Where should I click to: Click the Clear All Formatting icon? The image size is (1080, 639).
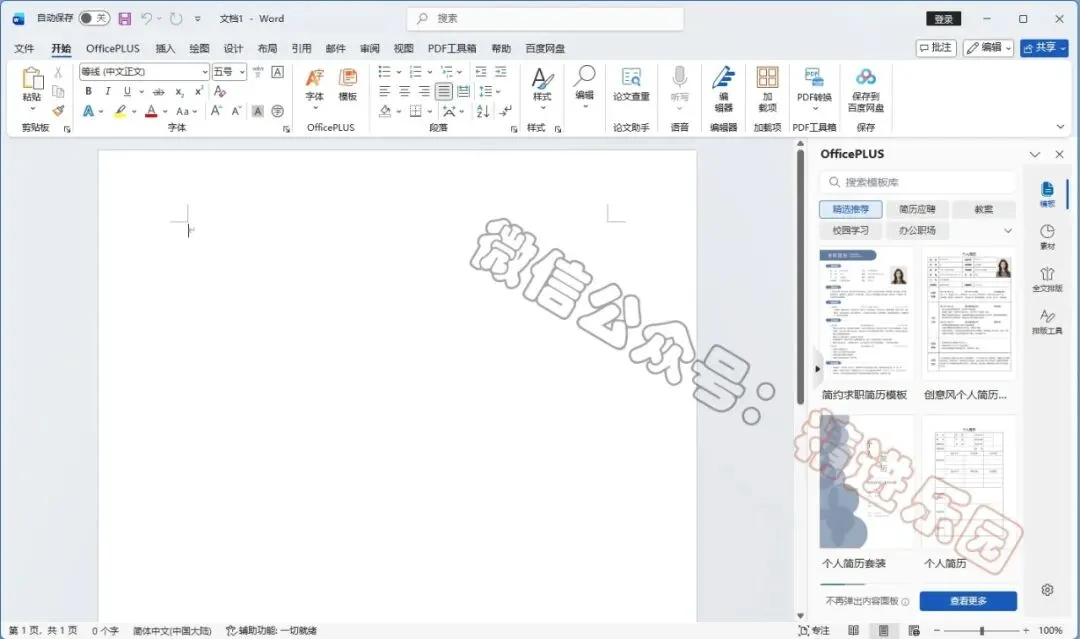tap(220, 91)
